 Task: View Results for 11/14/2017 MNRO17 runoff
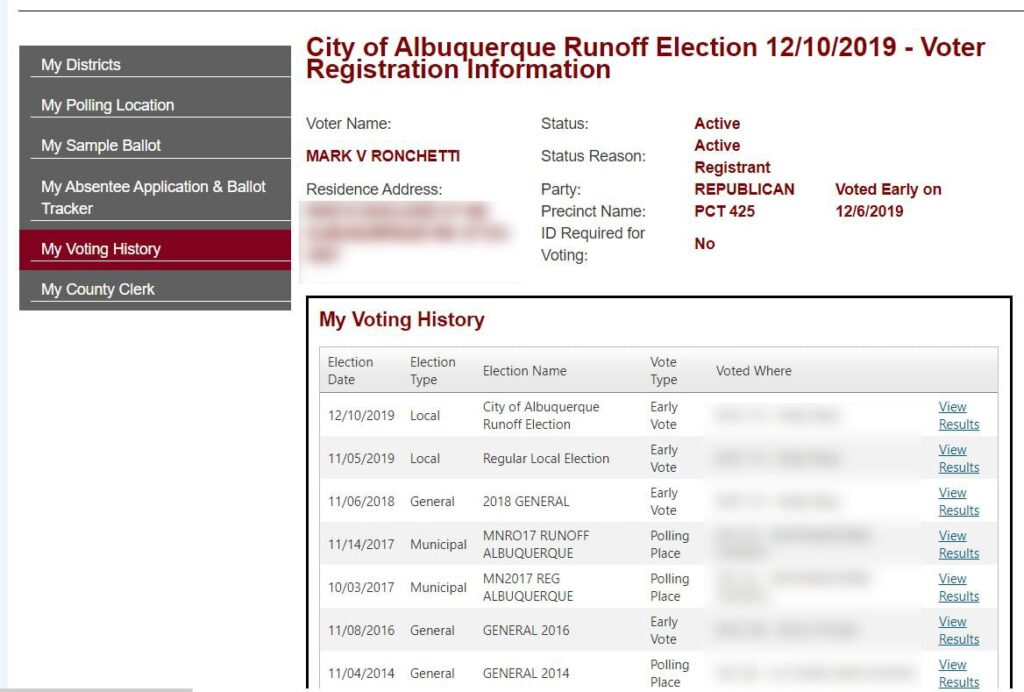tap(959, 544)
